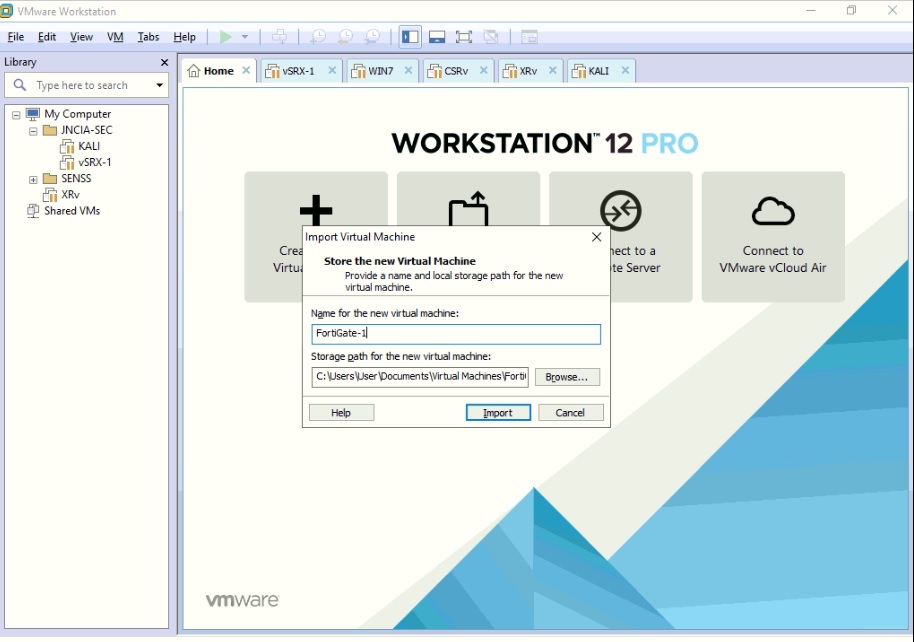Screen dimensions: 914x642
Task: Click the Browse button
Action: click(567, 377)
